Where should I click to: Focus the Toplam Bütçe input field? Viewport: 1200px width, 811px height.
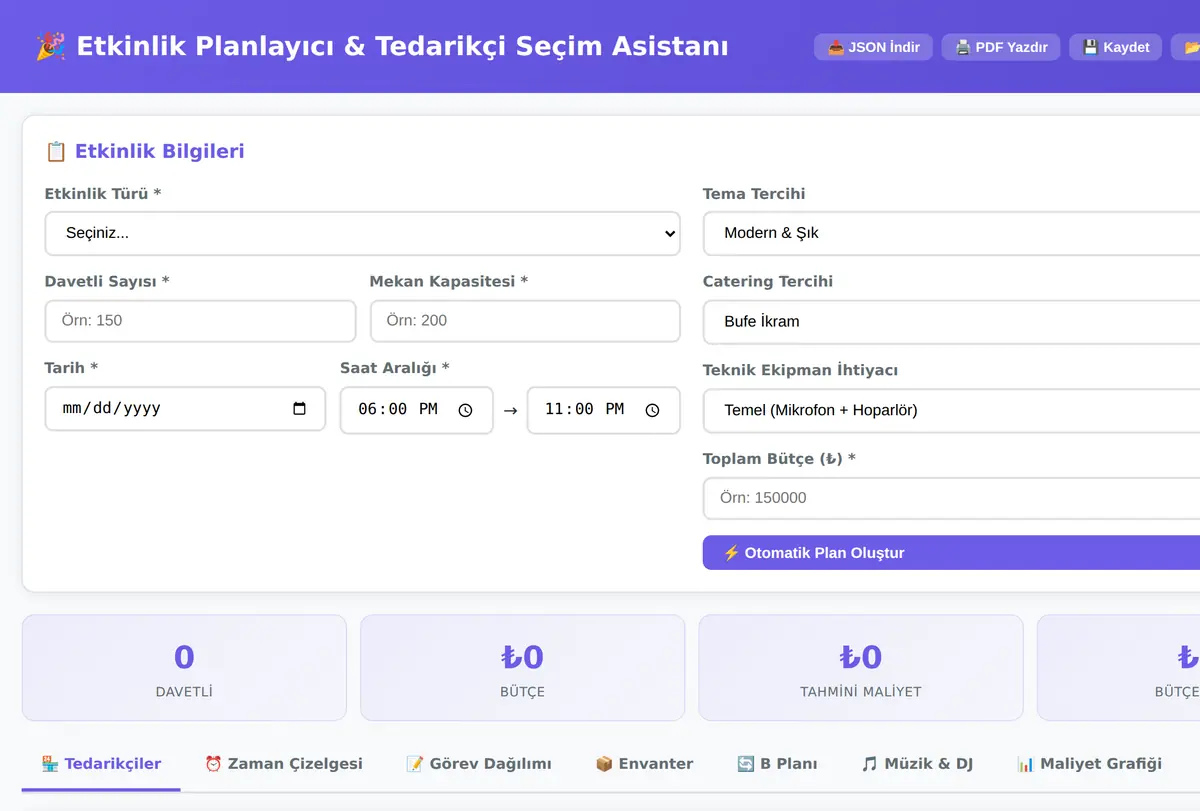pyautogui.click(x=951, y=498)
